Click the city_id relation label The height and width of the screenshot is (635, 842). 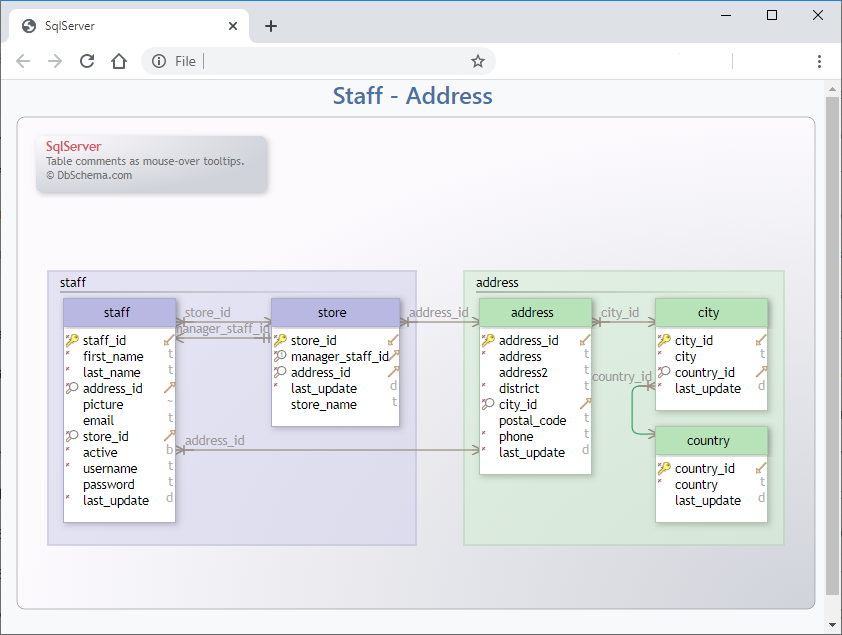pos(620,312)
